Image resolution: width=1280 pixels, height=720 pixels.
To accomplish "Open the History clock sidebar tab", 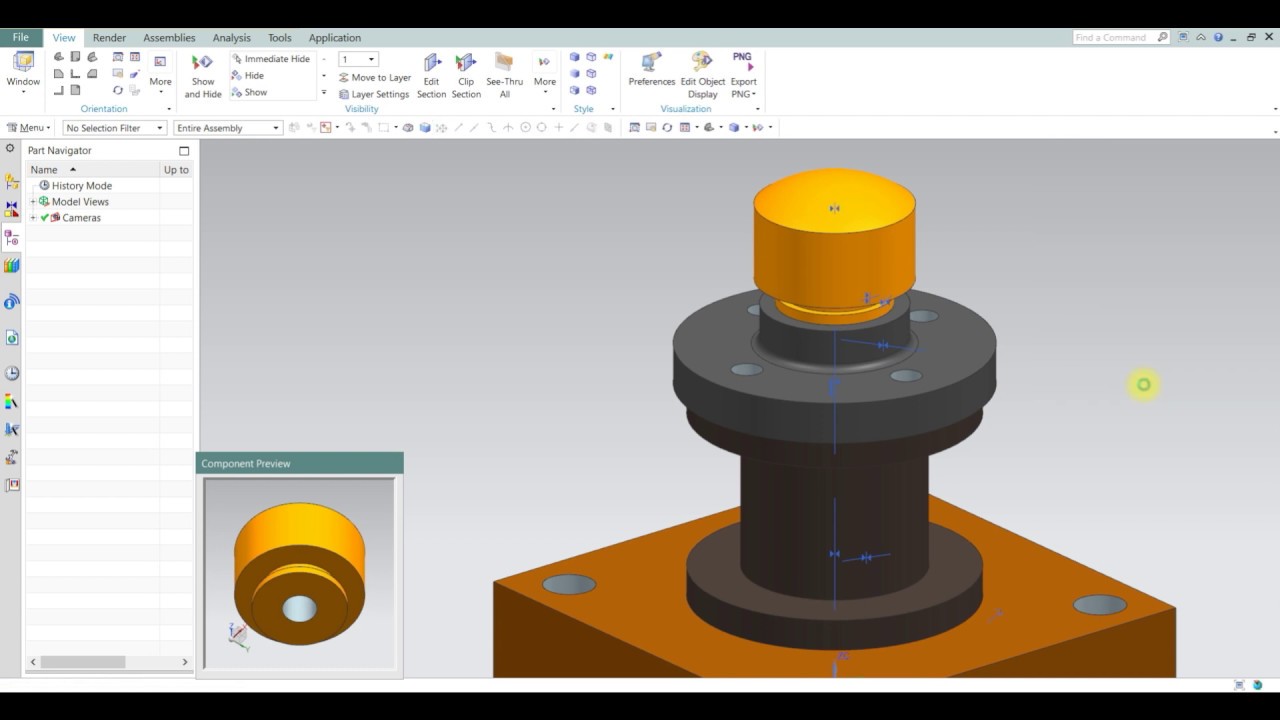I will (x=12, y=373).
